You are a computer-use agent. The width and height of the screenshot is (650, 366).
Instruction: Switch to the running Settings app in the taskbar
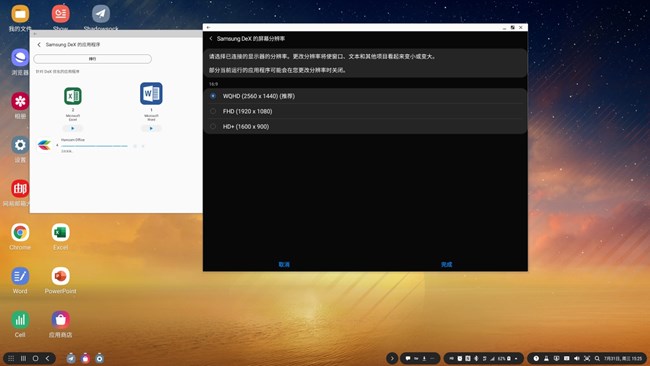click(x=99, y=359)
